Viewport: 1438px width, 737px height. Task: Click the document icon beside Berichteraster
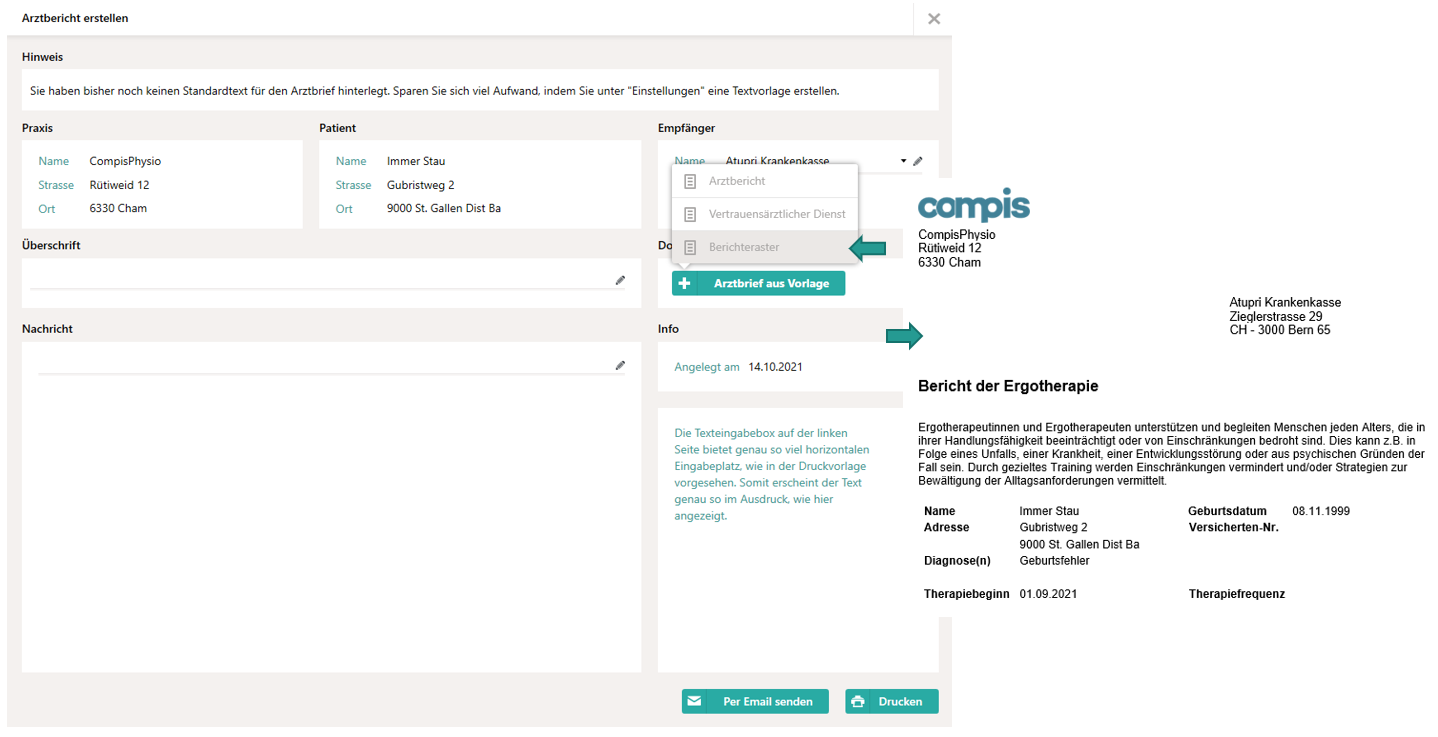(x=689, y=247)
